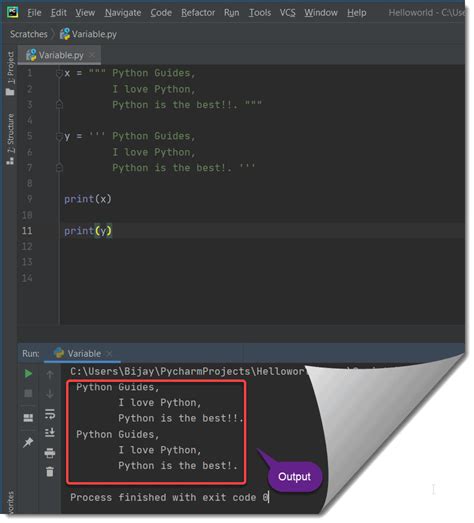This screenshot has width=474, height=523.
Task: Rerun Variable with the green play icon
Action: (28, 374)
